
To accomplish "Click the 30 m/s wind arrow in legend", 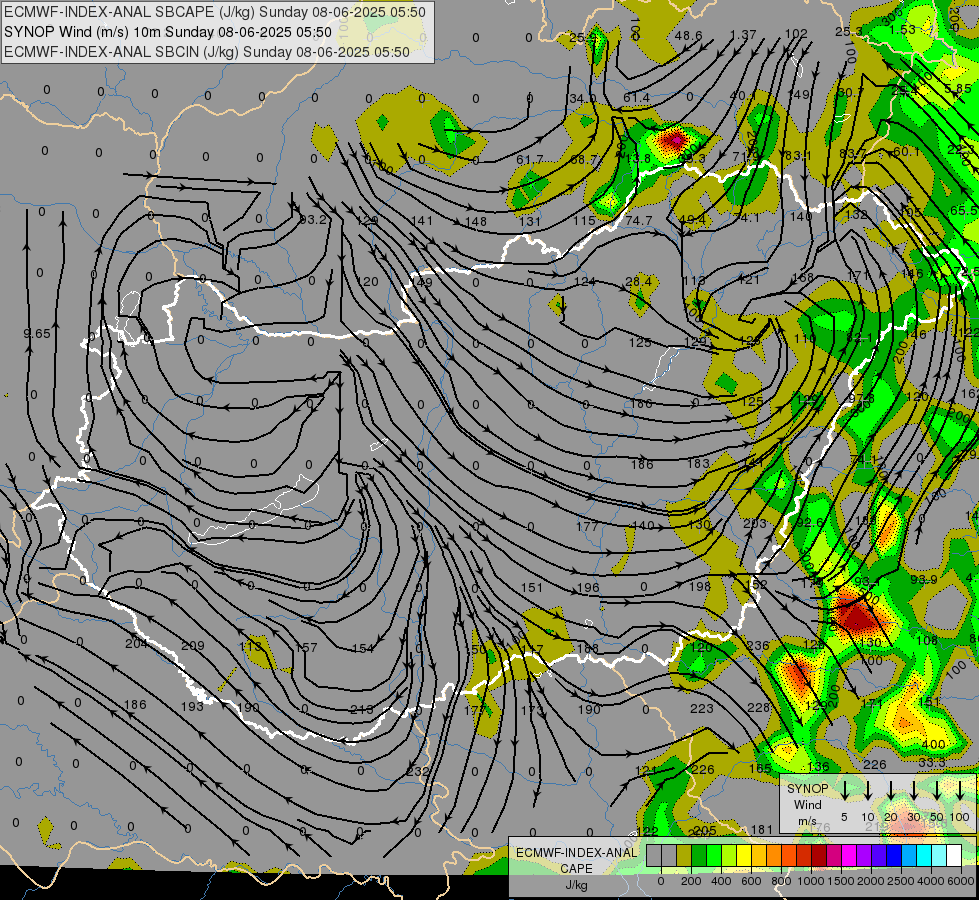I will [913, 791].
